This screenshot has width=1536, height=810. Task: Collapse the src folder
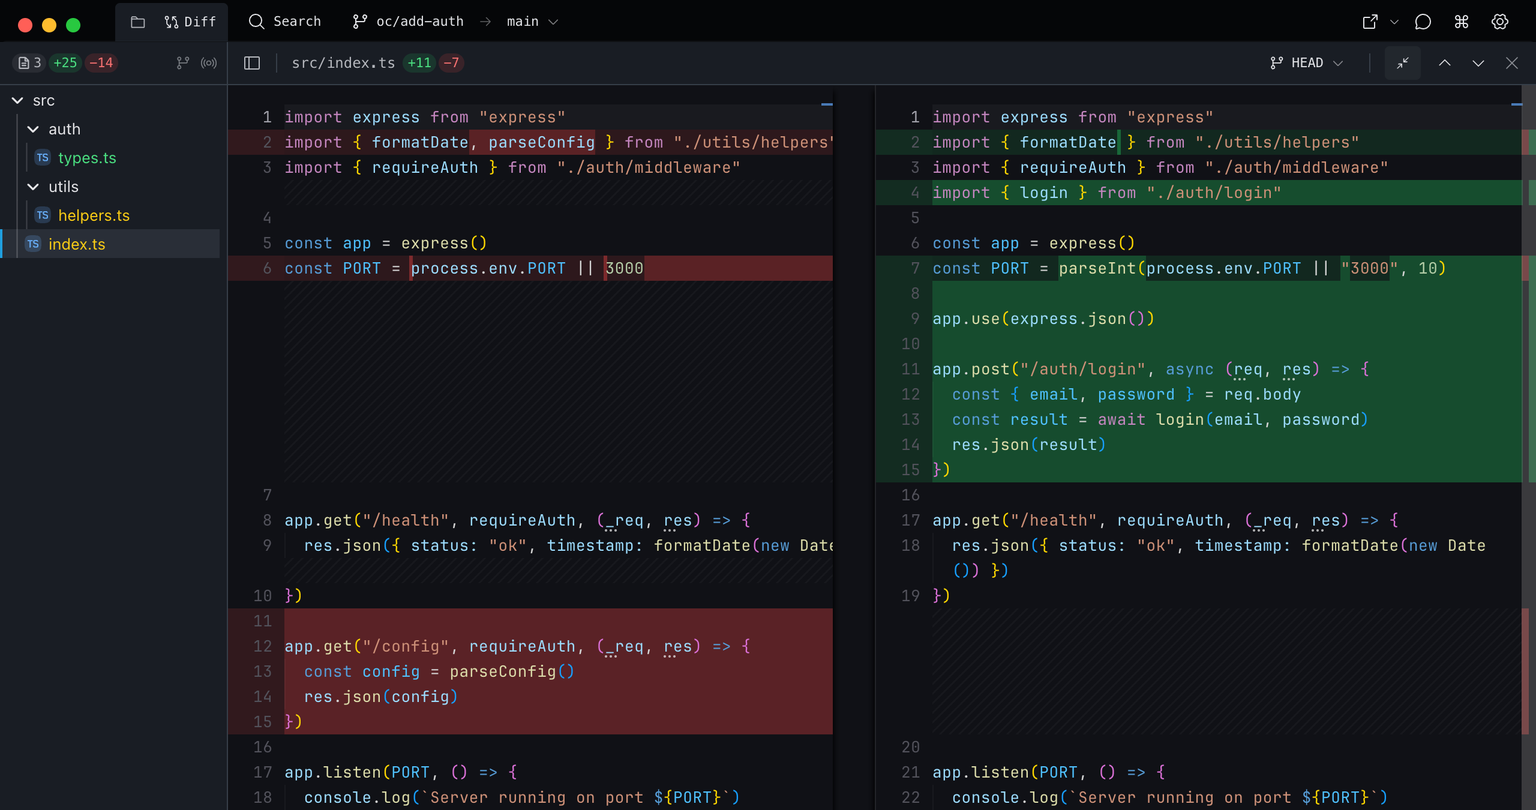point(17,100)
